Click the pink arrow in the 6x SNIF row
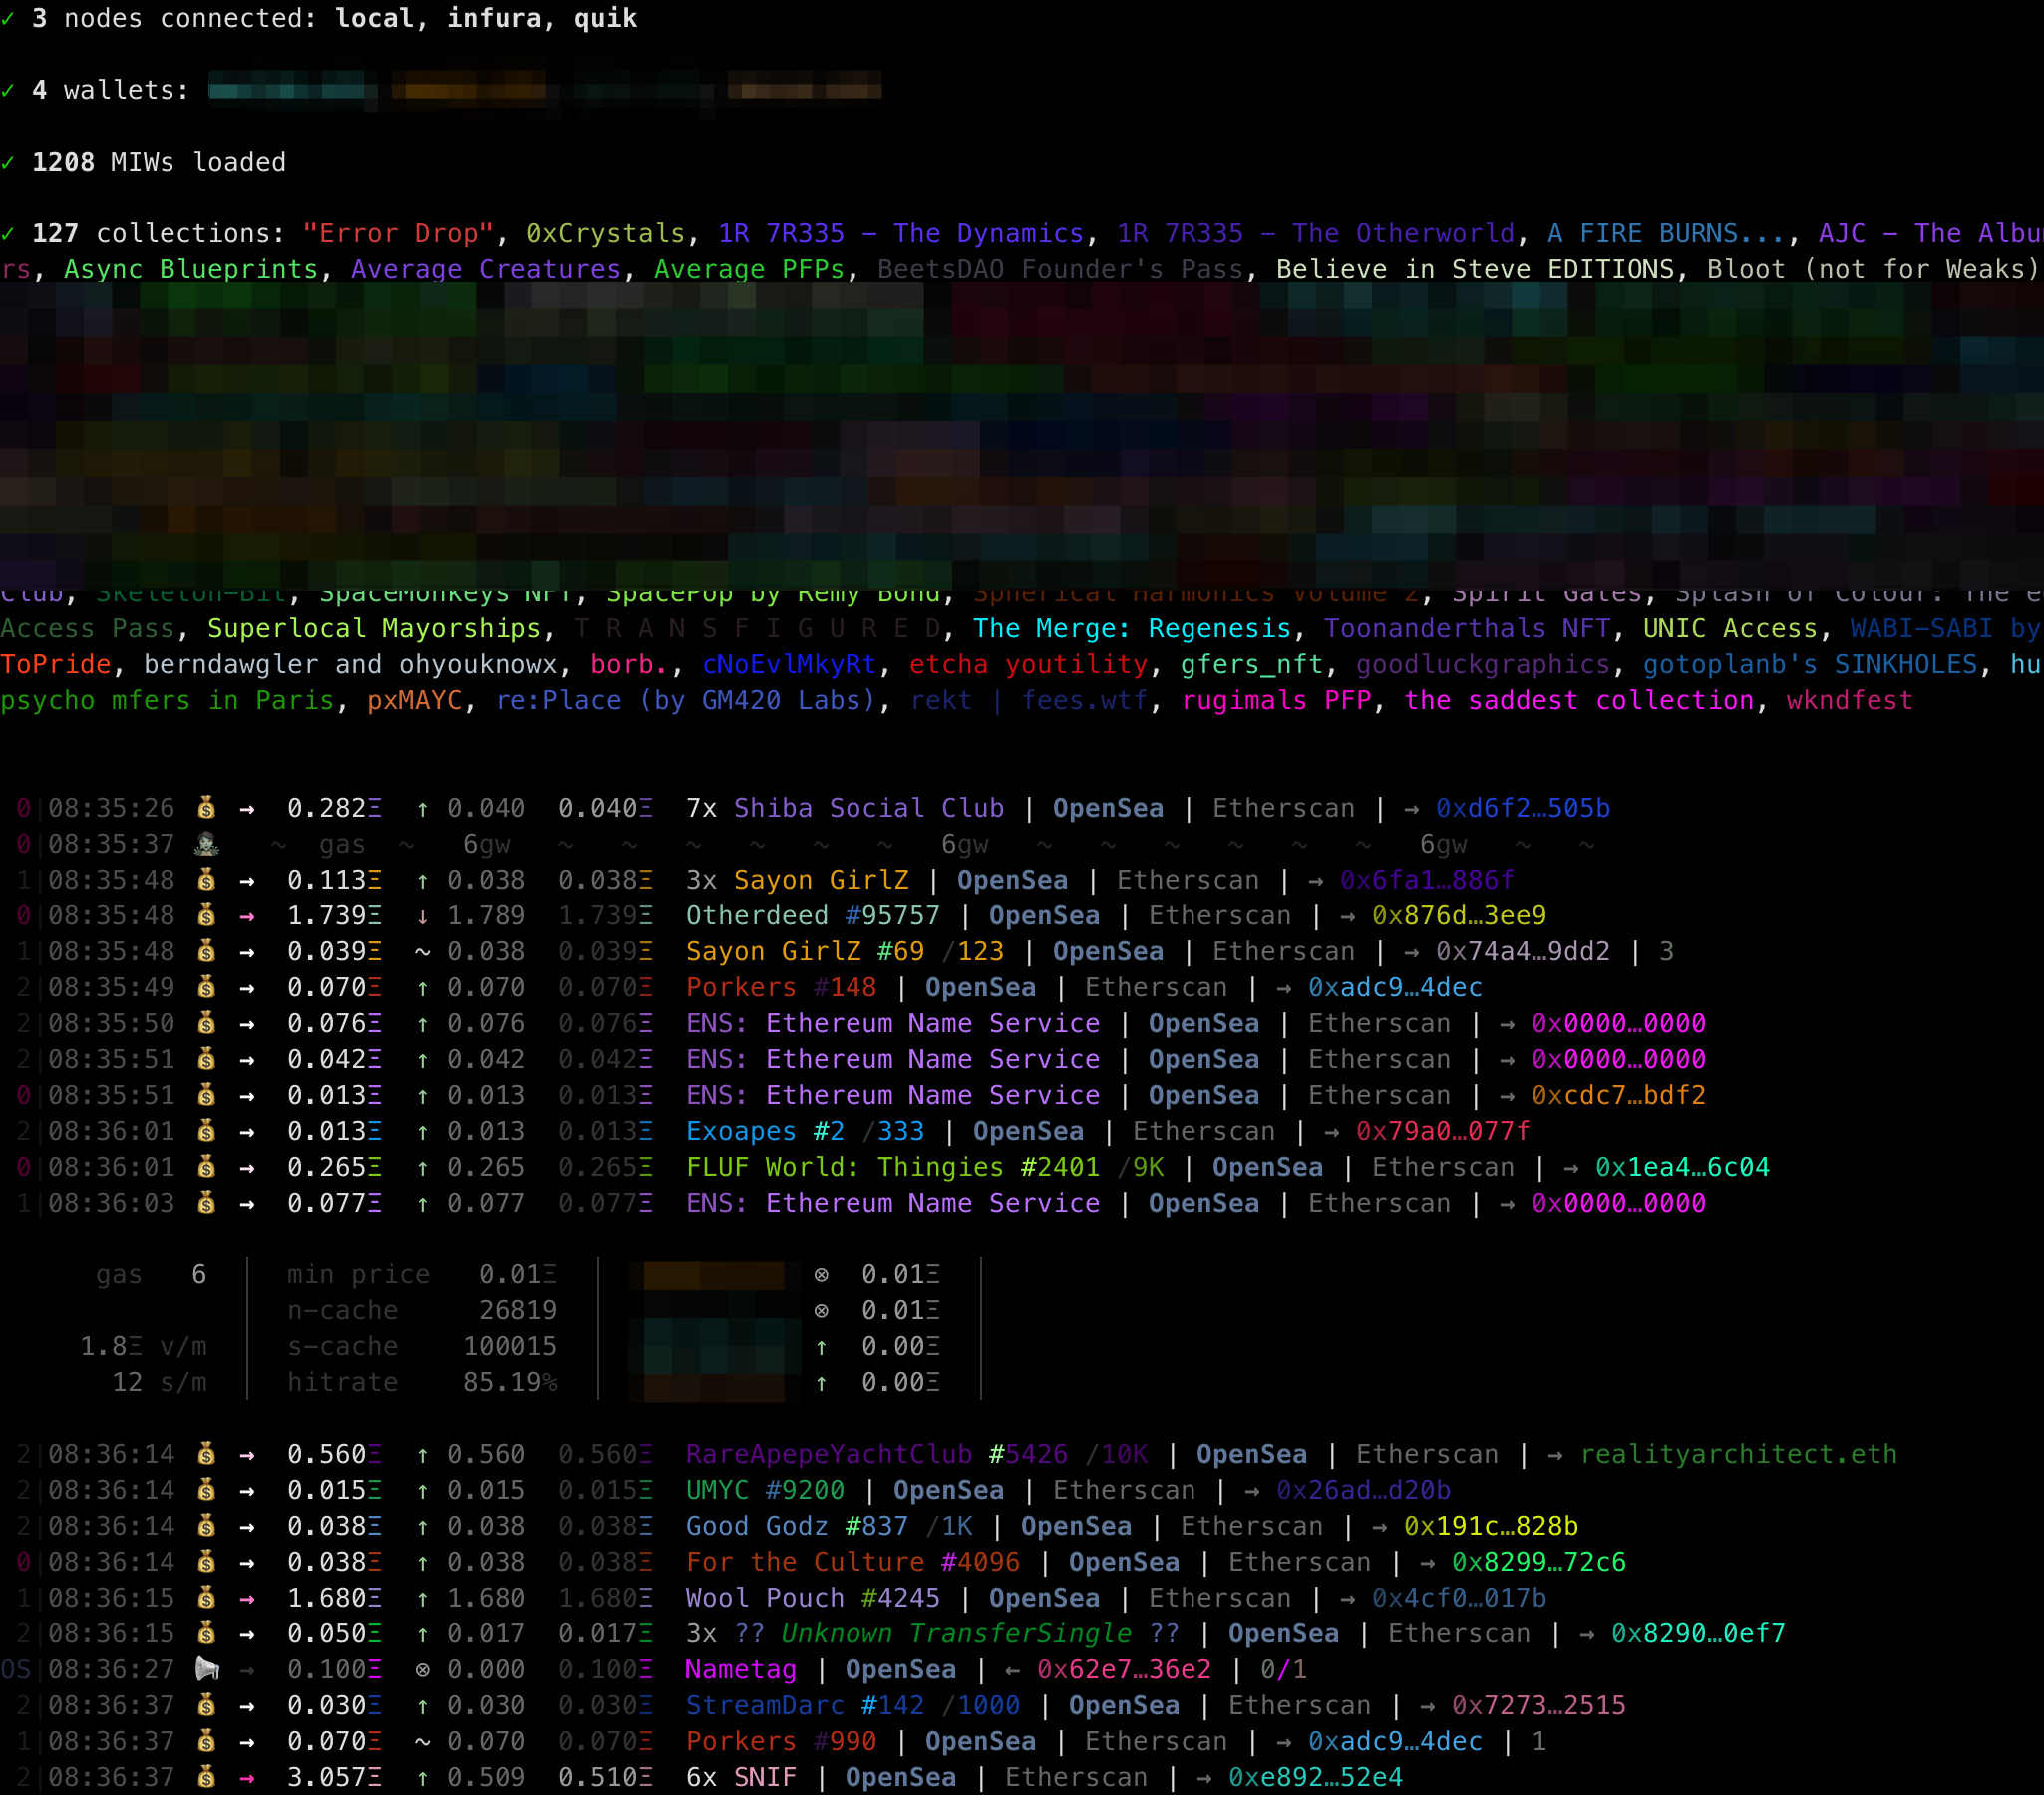 pyautogui.click(x=247, y=1778)
